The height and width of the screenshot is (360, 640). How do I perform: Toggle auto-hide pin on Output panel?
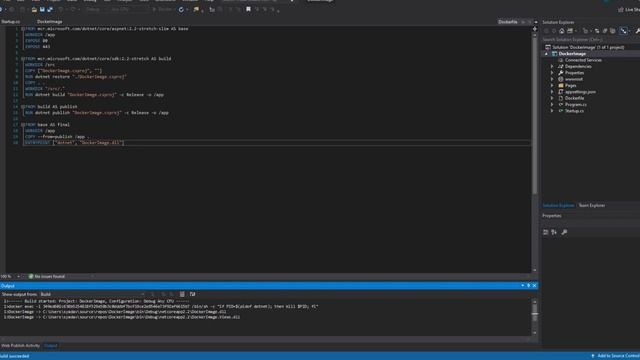(x=529, y=286)
